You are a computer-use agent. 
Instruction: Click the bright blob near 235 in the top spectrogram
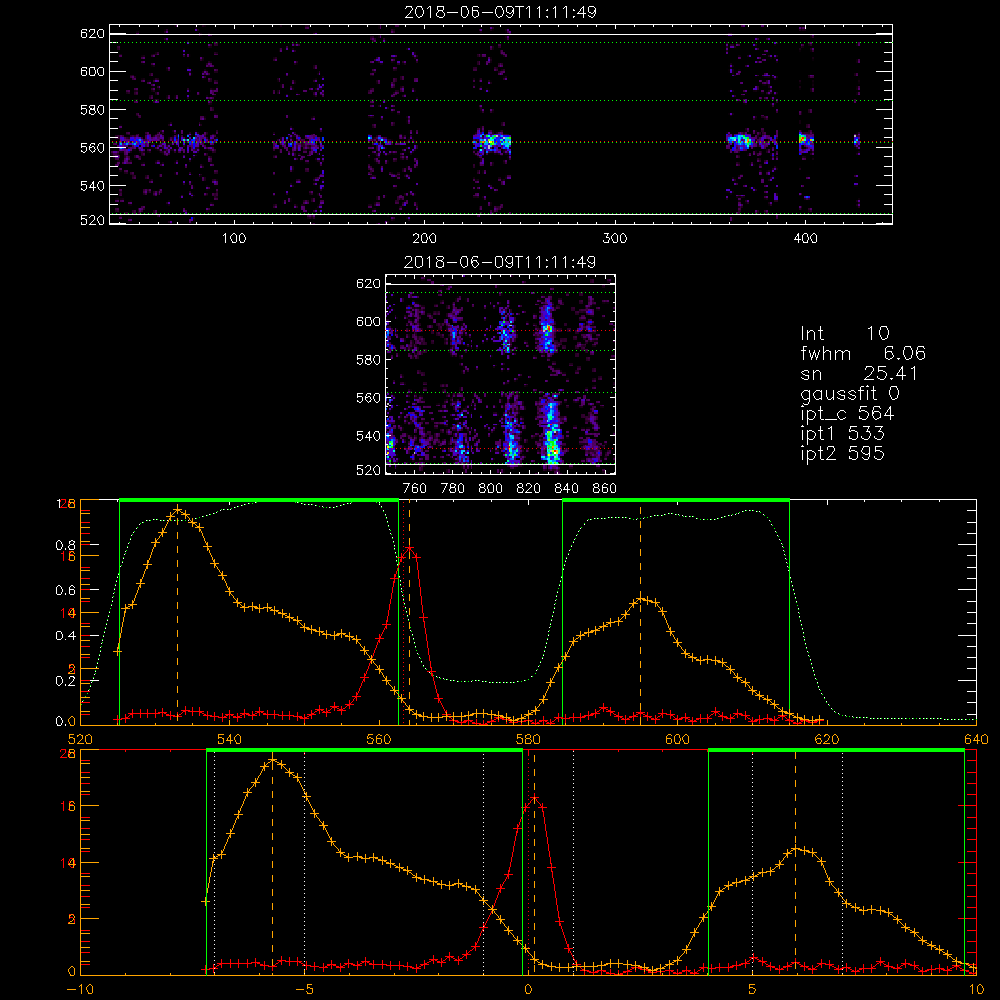492,142
